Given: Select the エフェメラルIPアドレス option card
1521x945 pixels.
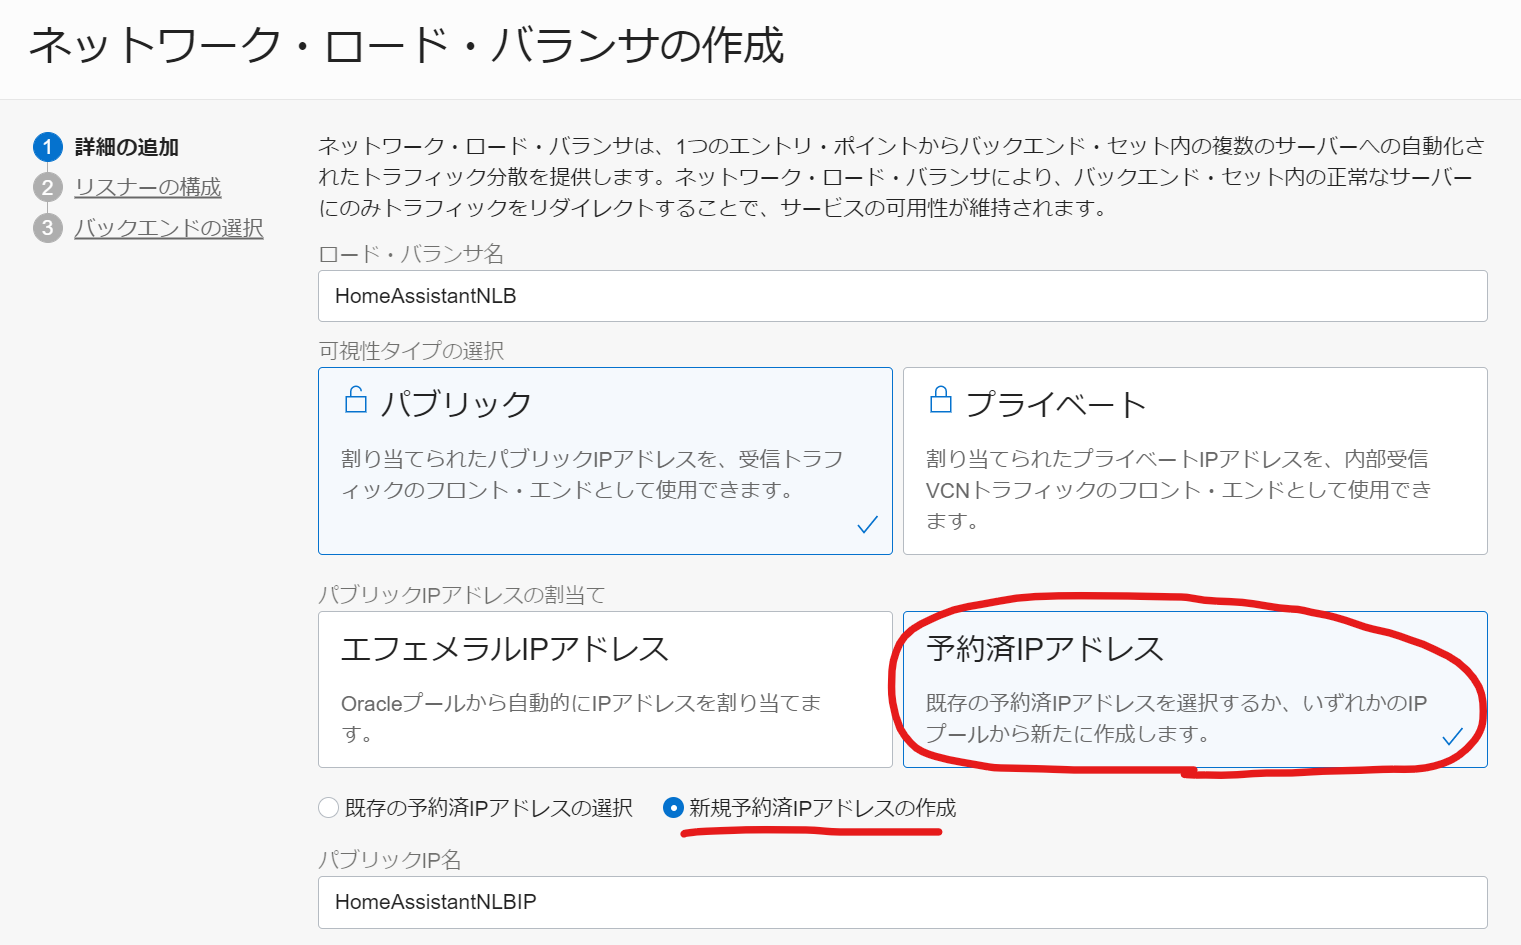Looking at the screenshot, I should click(x=605, y=690).
